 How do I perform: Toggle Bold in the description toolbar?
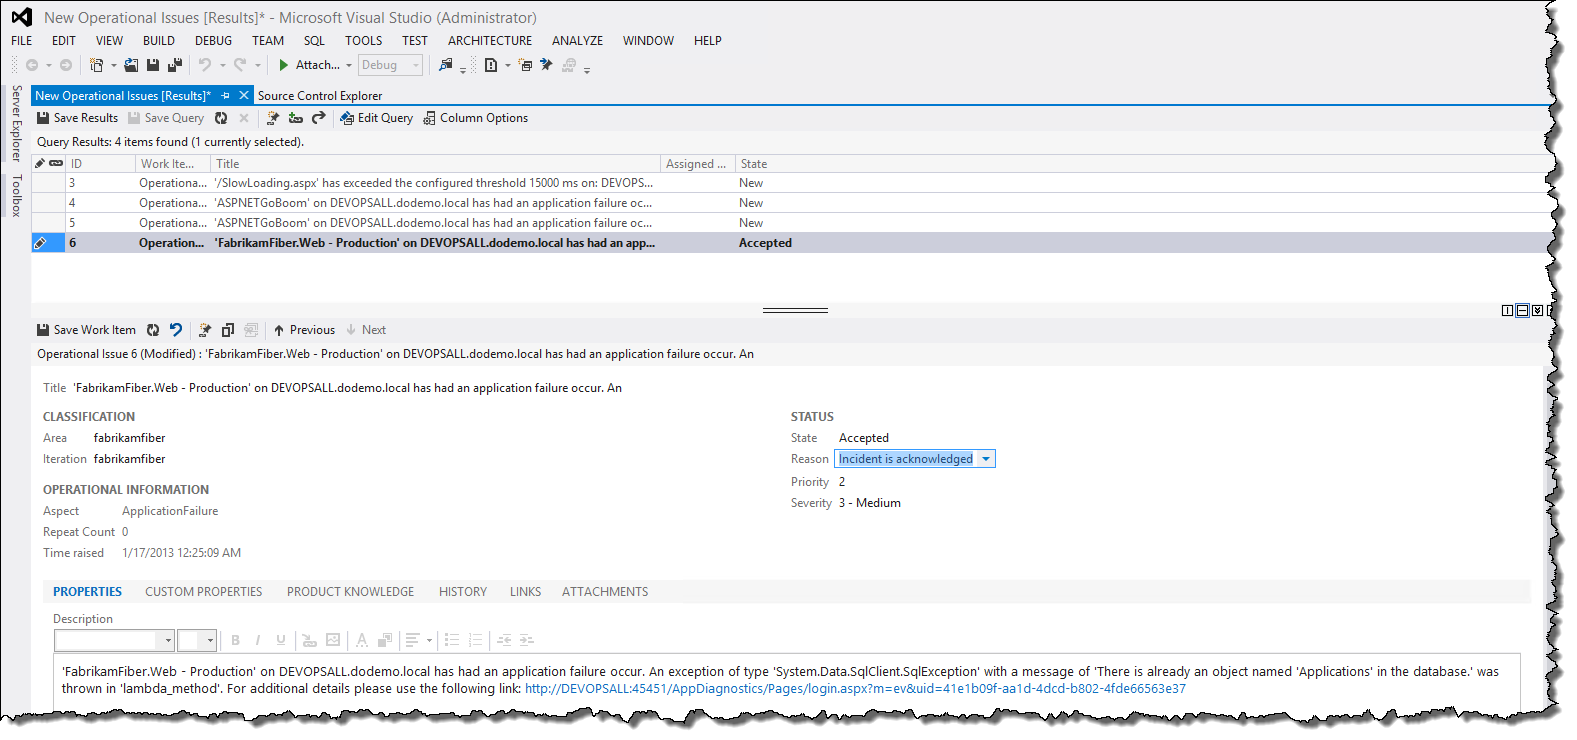[235, 640]
